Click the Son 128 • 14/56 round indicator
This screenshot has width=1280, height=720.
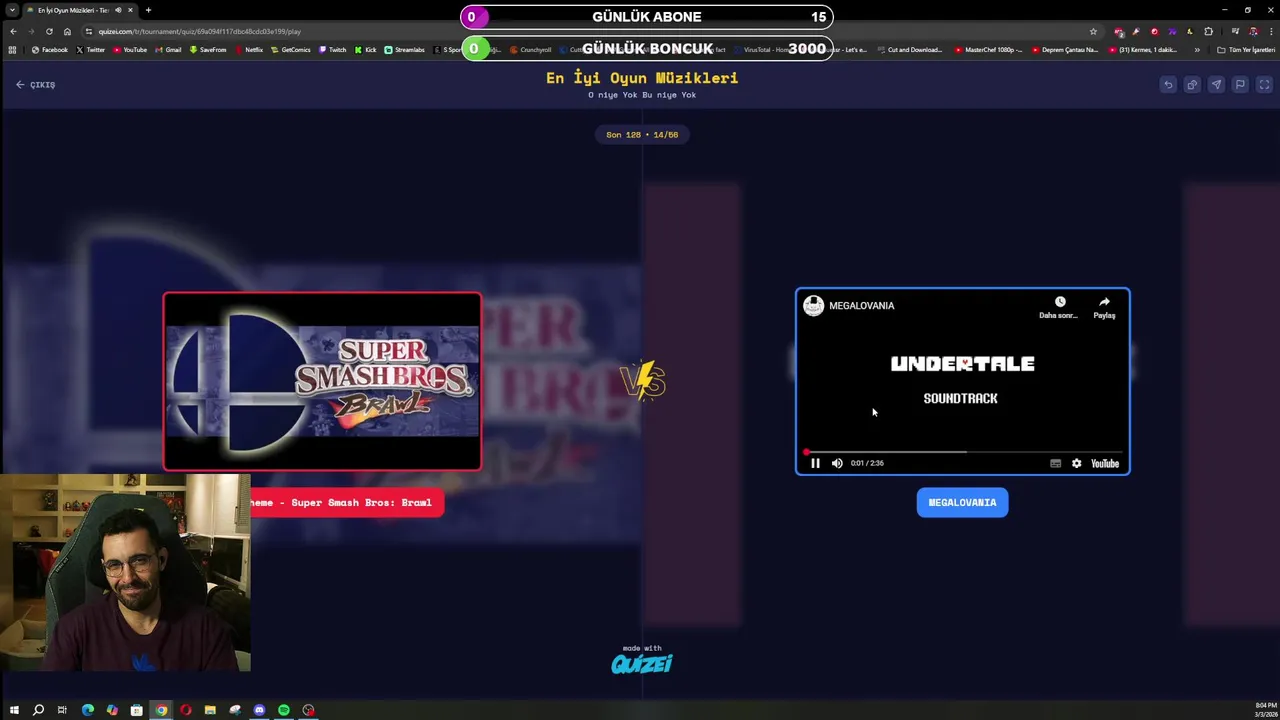coord(642,135)
